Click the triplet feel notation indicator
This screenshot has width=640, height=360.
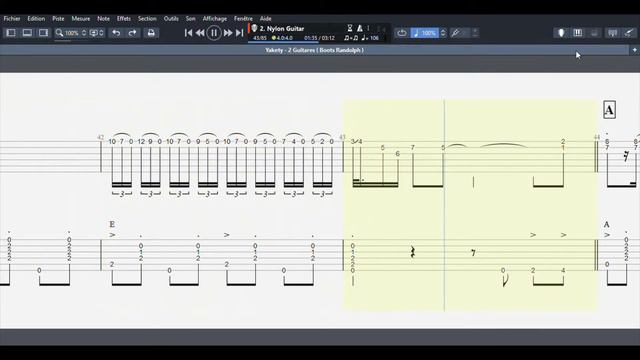click(x=351, y=38)
